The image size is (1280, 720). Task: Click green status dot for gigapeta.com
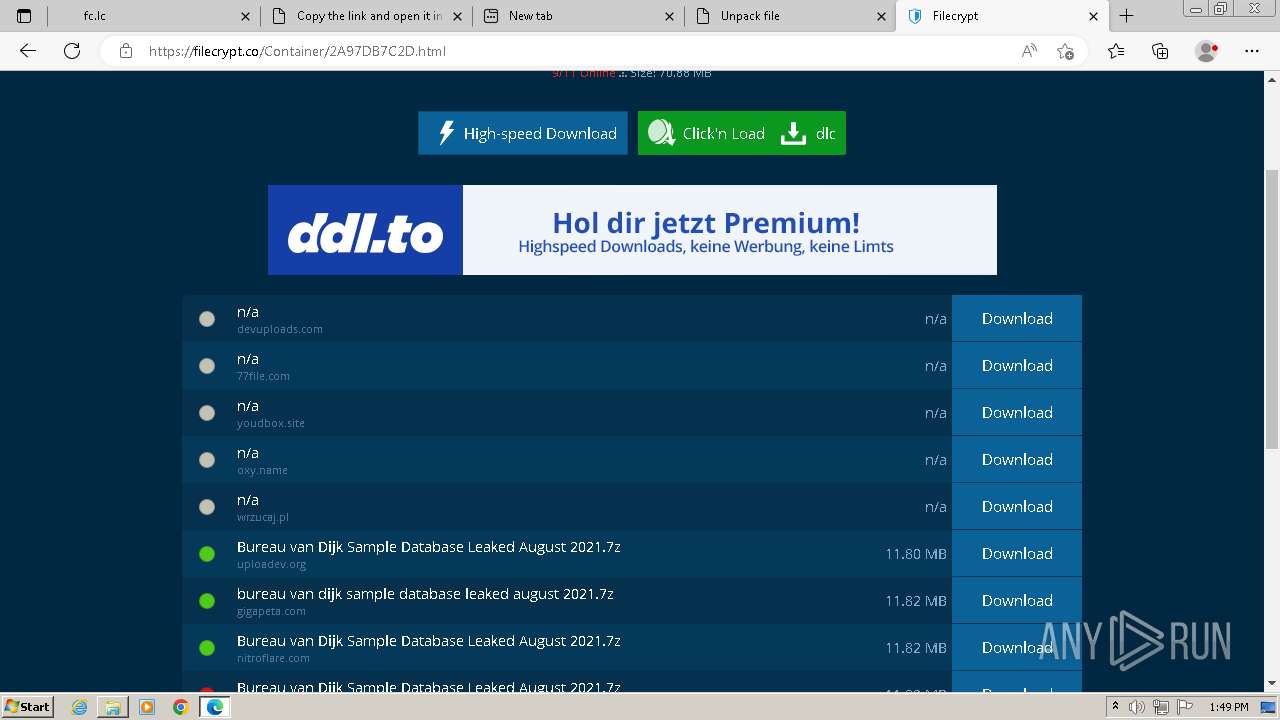[207, 601]
